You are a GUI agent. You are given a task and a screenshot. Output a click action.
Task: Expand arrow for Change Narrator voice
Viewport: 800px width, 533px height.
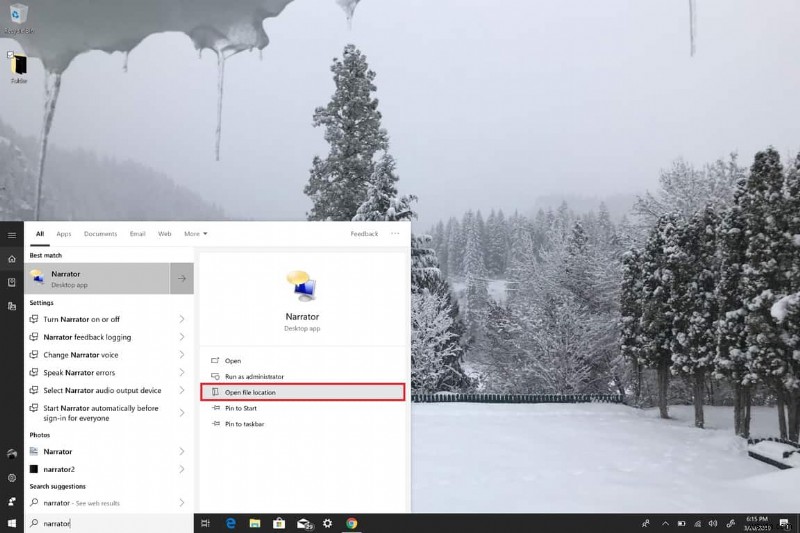[x=182, y=355]
